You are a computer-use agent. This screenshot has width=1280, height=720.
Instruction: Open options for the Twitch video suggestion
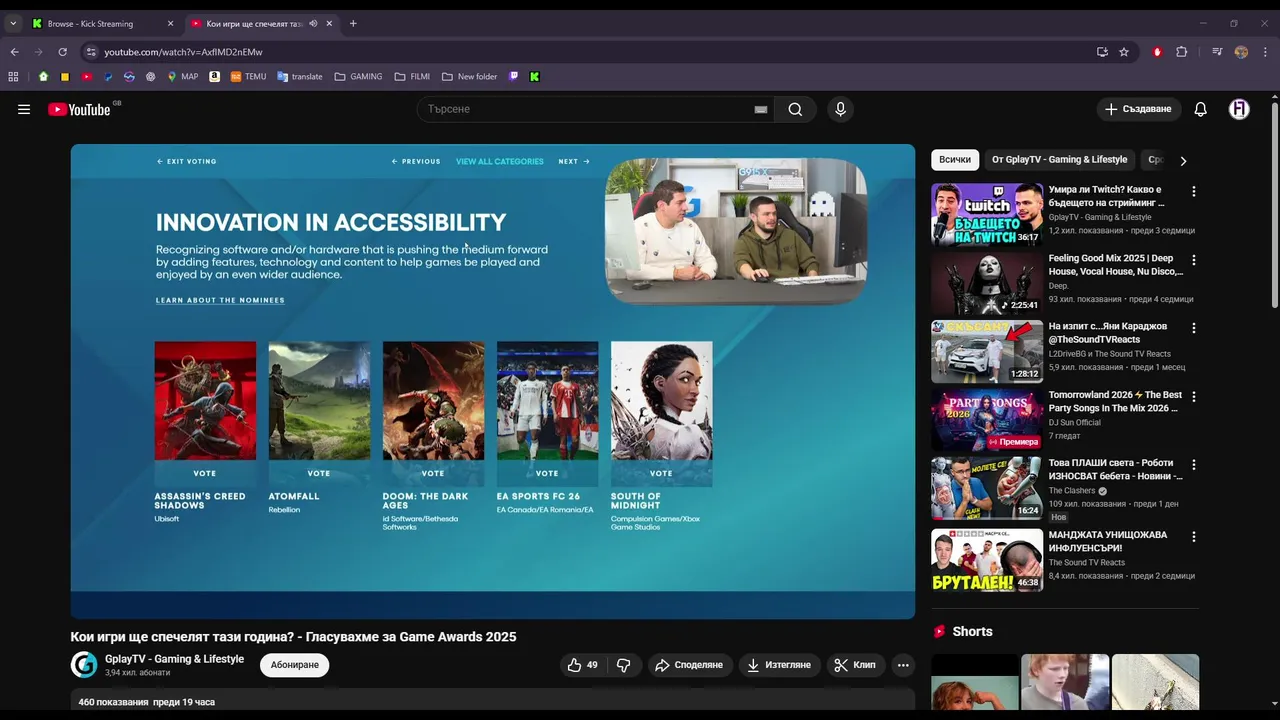click(1193, 191)
